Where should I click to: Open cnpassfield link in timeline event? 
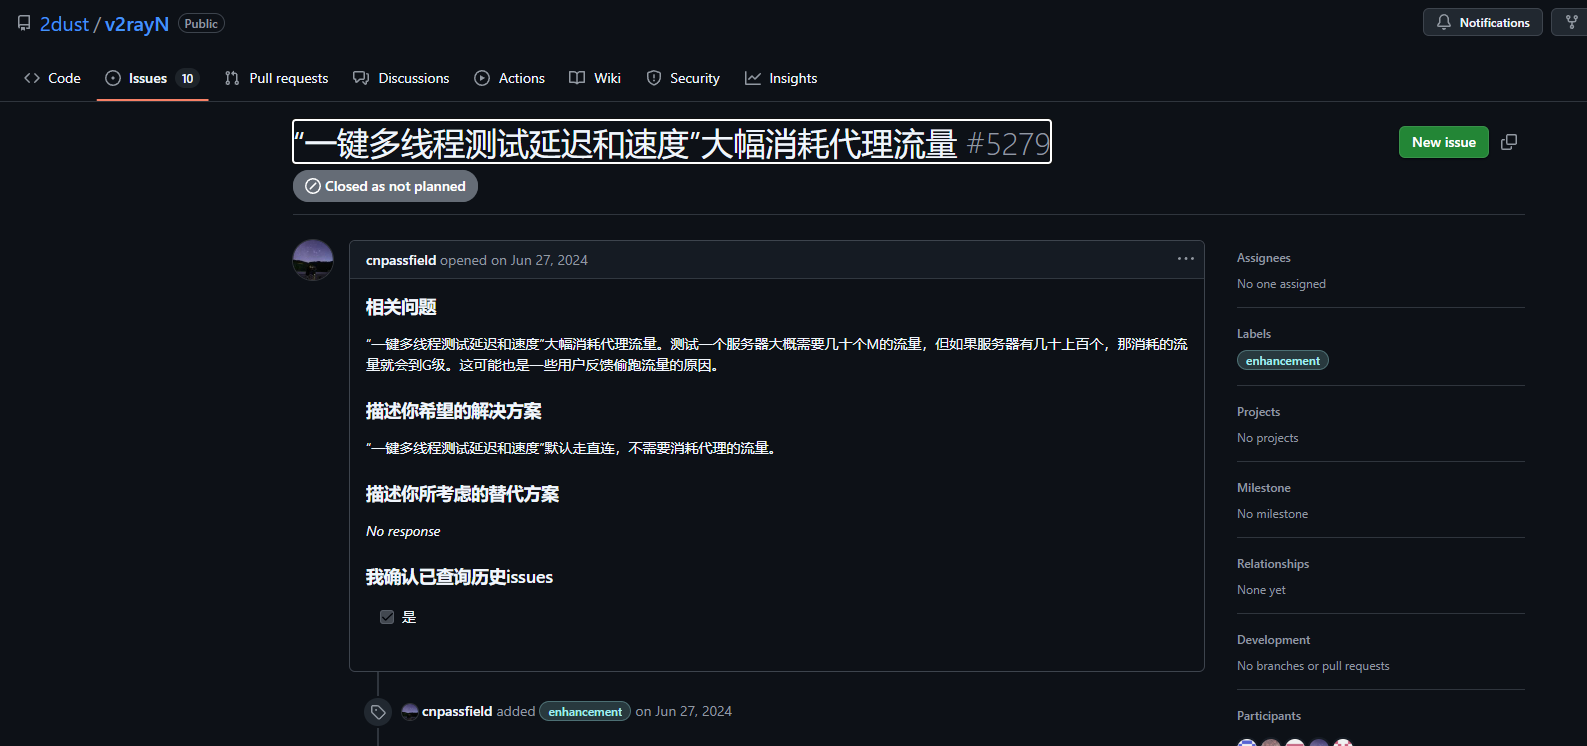click(457, 712)
